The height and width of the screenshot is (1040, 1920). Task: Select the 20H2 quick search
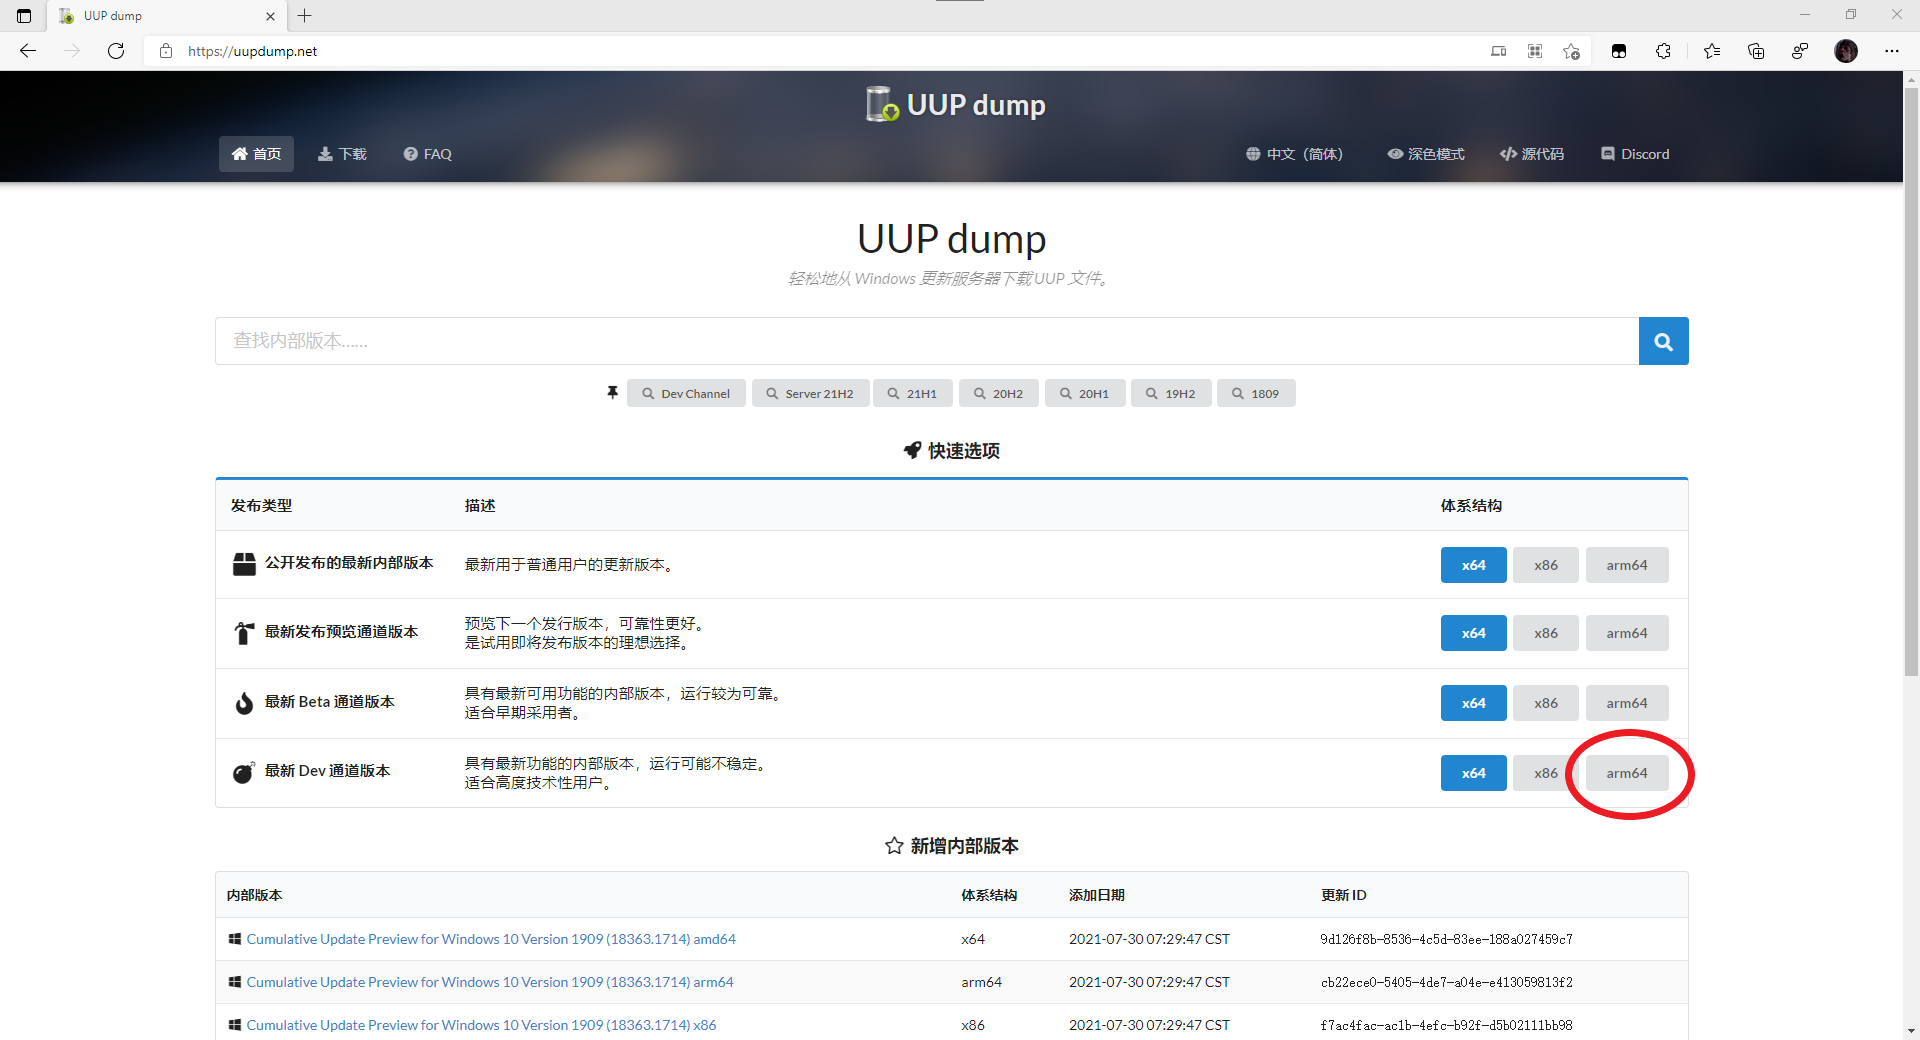pos(998,393)
